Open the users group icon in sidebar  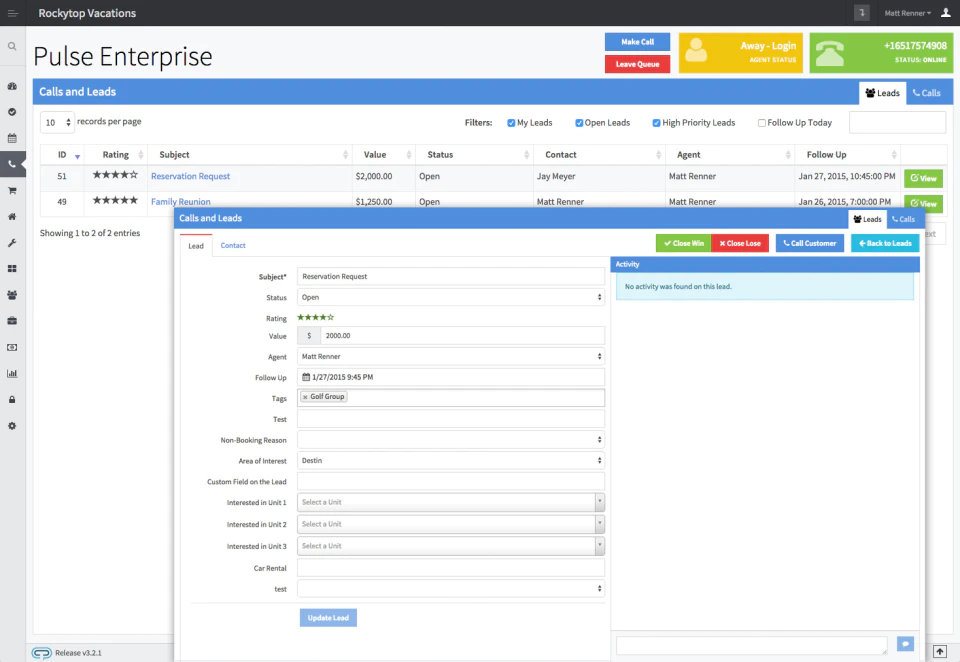click(x=12, y=295)
